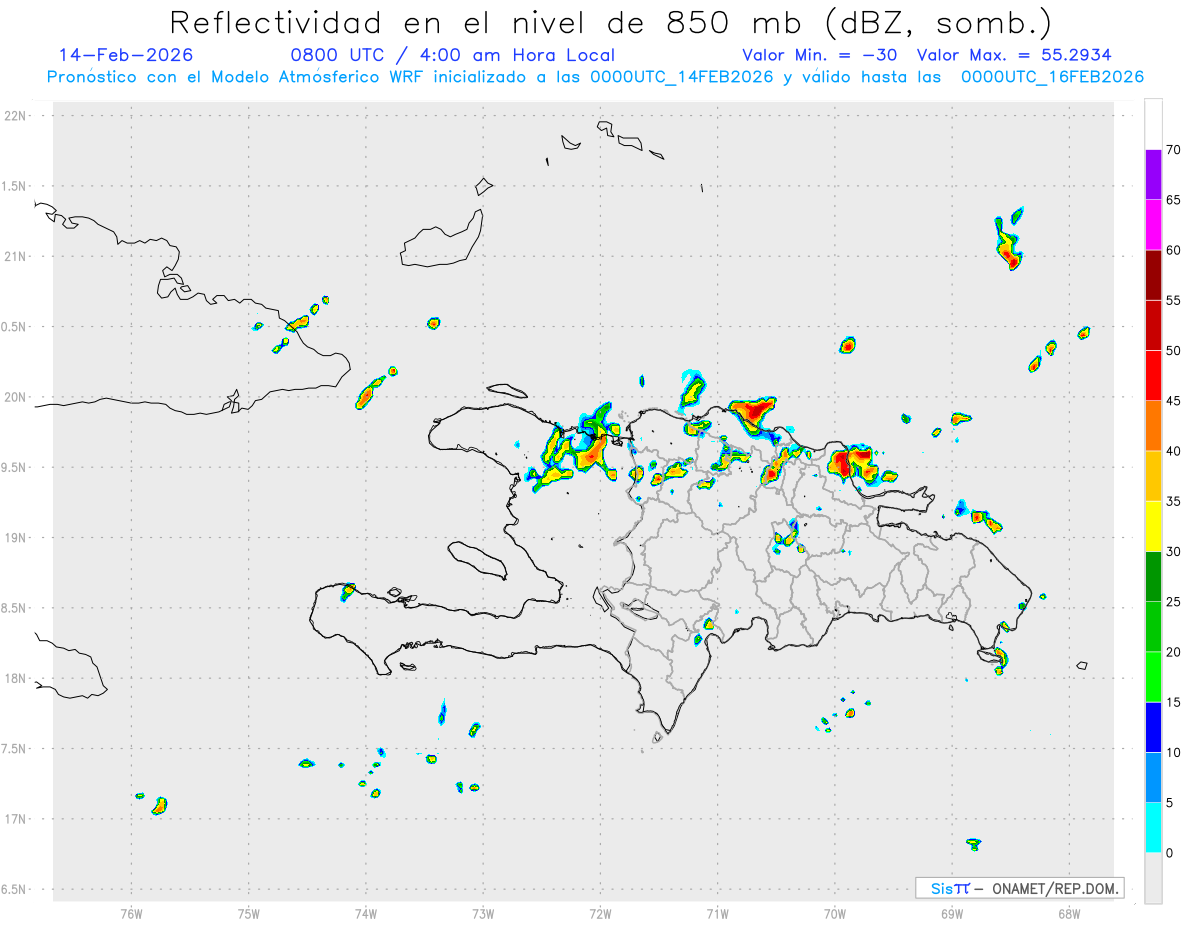
Task: Click the colorbar scale value '55'
Action: 1173,301
